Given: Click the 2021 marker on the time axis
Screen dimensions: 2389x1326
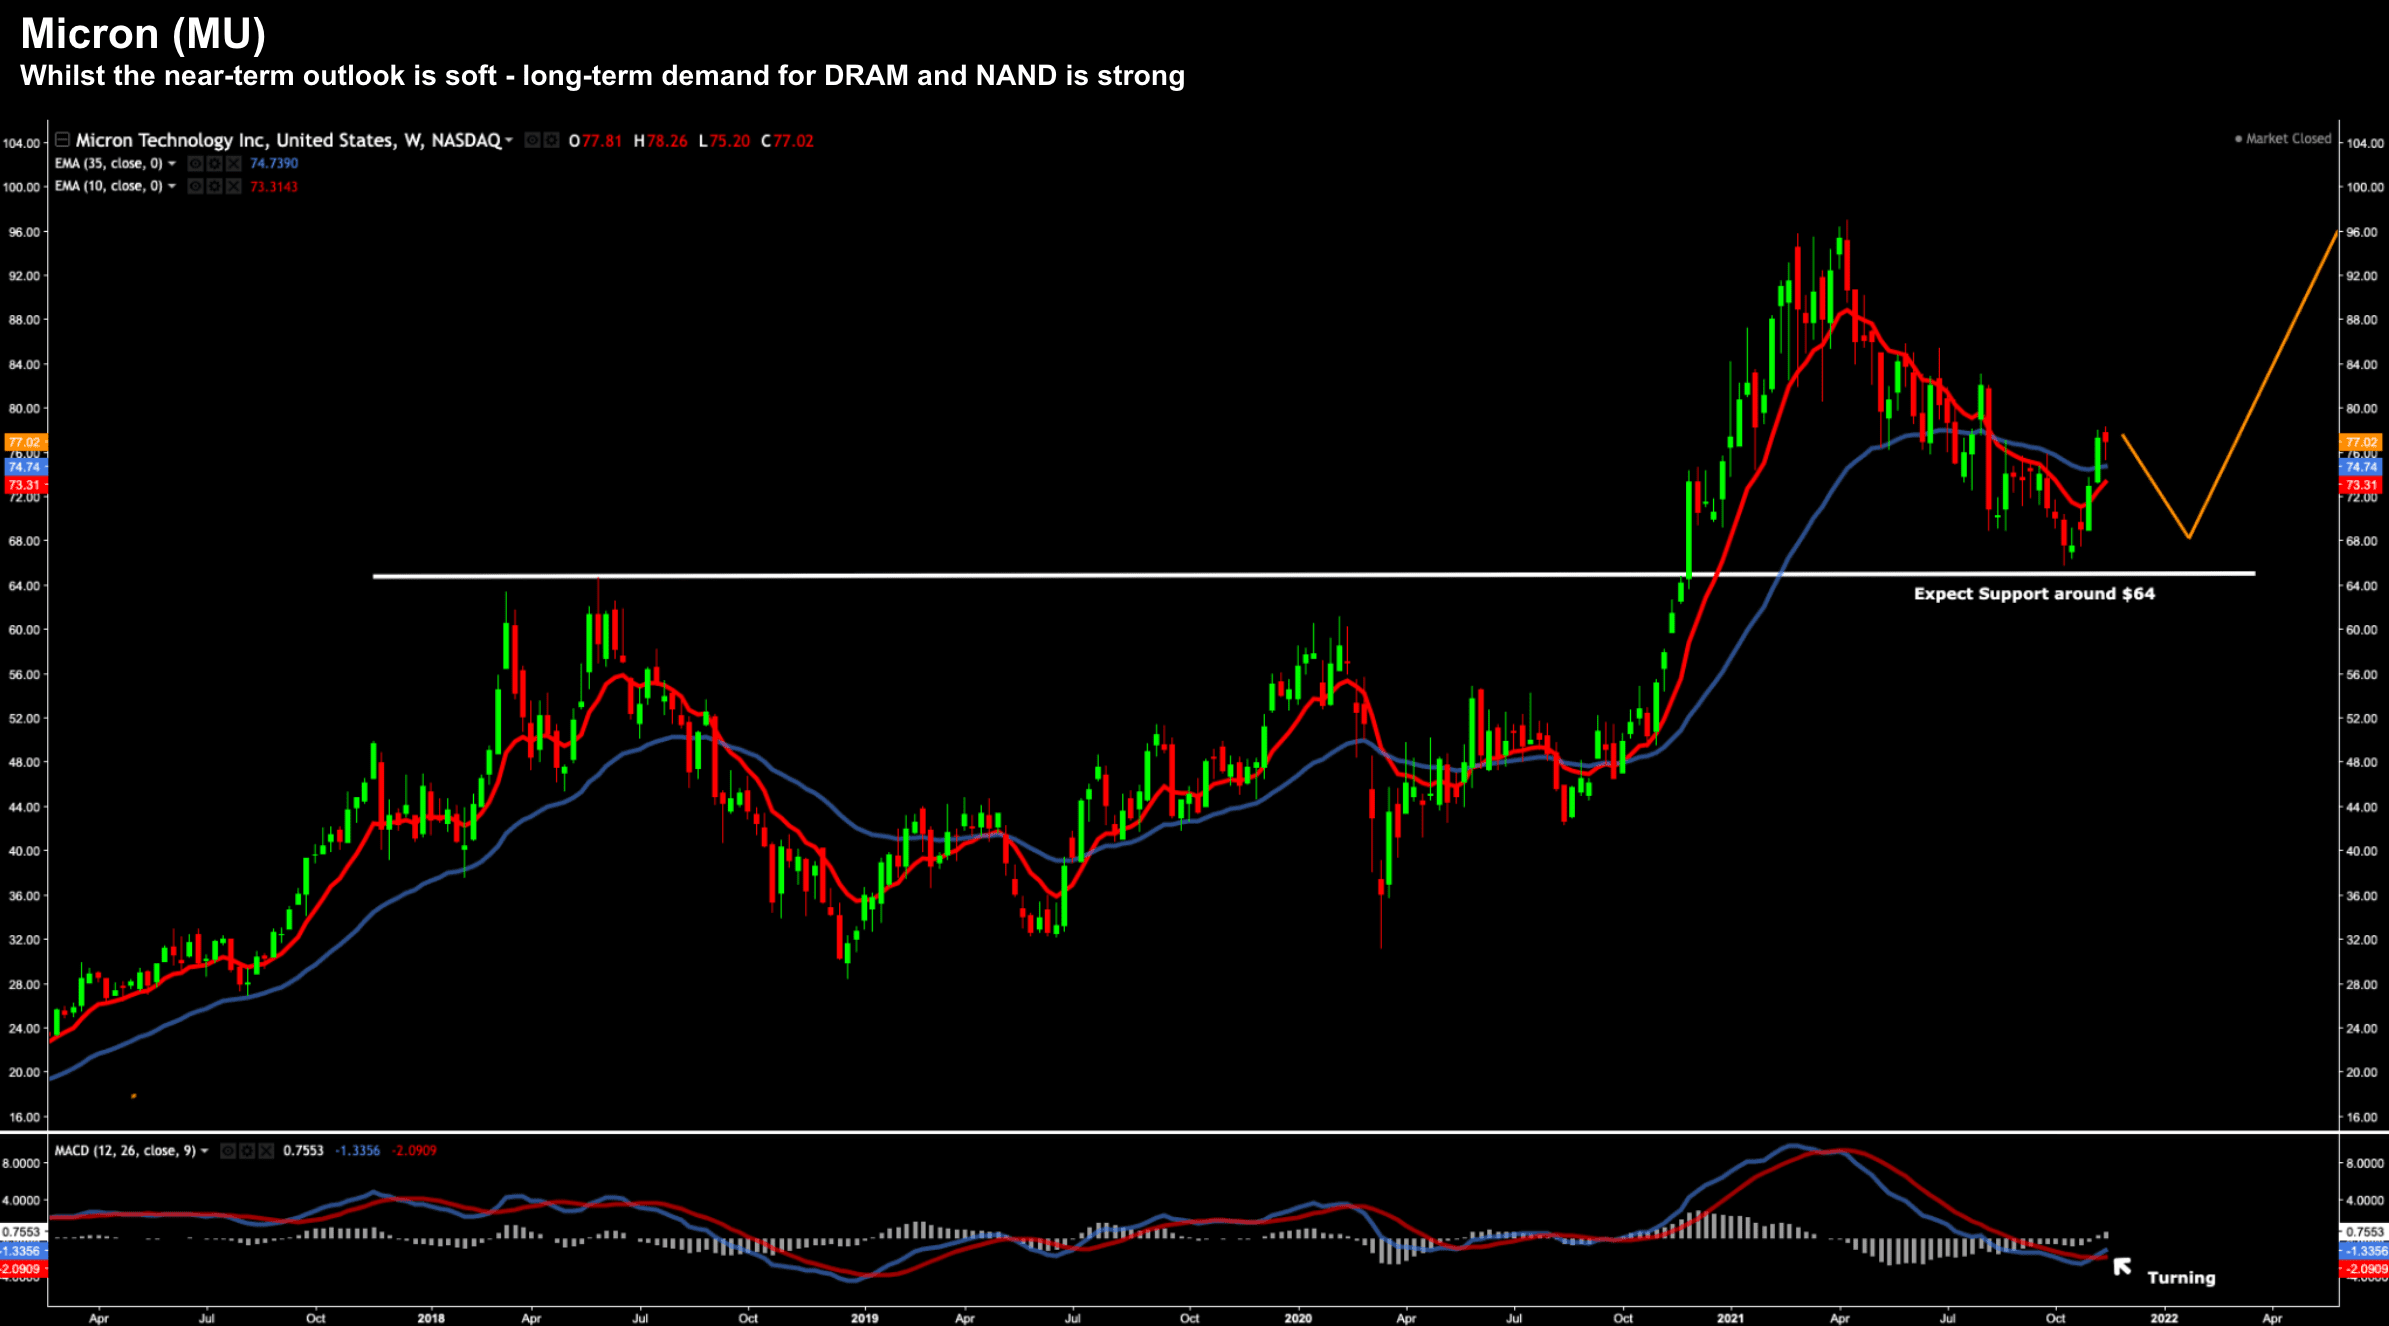Looking at the screenshot, I should [1730, 1318].
